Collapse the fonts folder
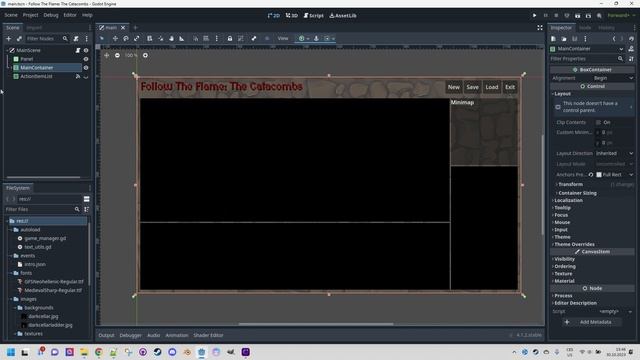The image size is (640, 360). pyautogui.click(x=11, y=273)
